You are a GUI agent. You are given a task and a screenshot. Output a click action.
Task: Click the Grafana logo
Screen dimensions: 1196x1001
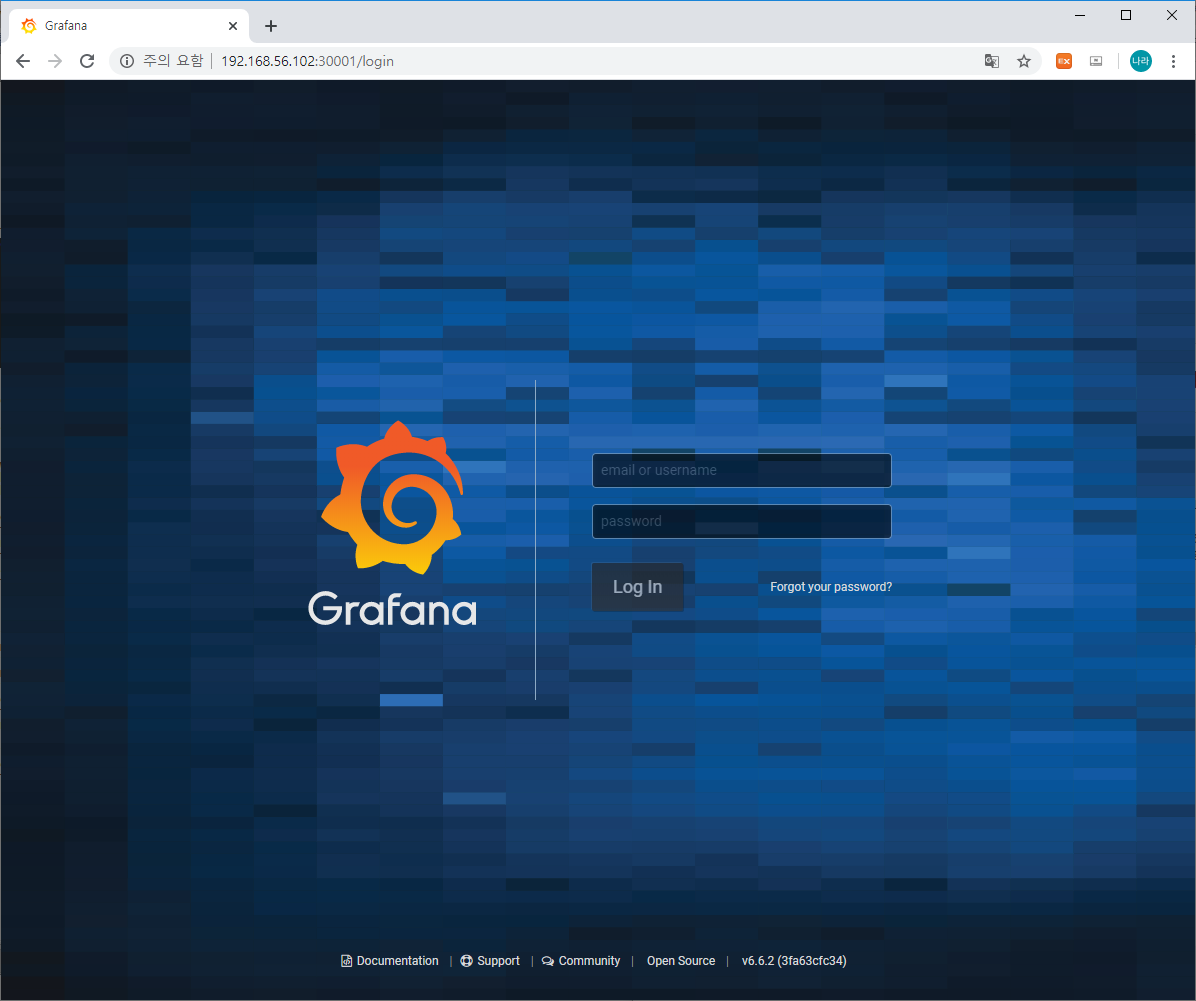[x=392, y=497]
